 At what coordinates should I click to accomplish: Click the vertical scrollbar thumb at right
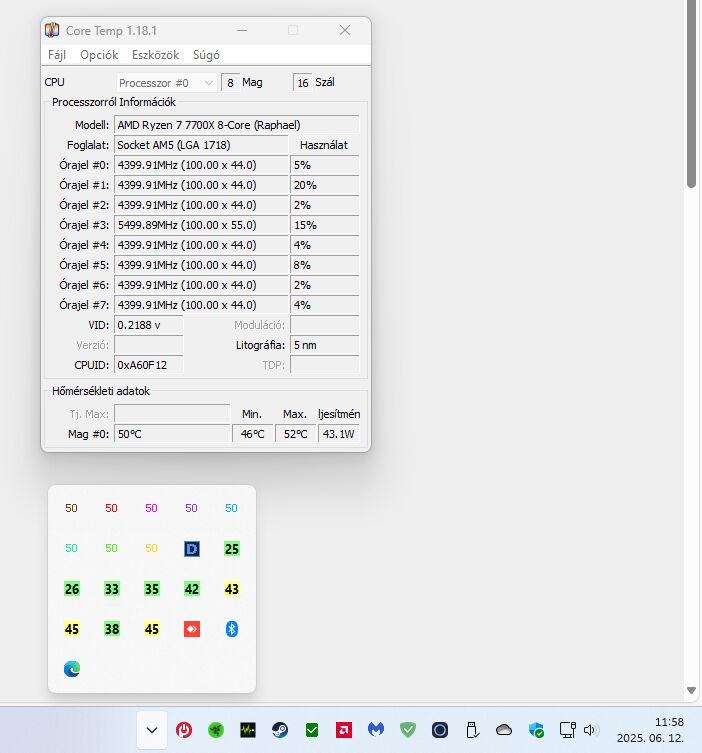click(691, 94)
